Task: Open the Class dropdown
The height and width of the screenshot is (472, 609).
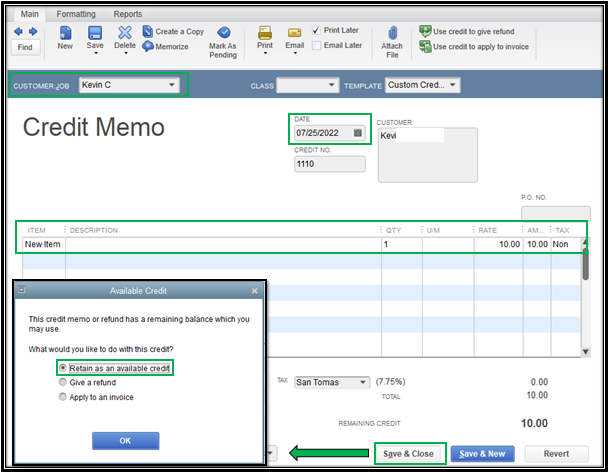Action: click(331, 85)
